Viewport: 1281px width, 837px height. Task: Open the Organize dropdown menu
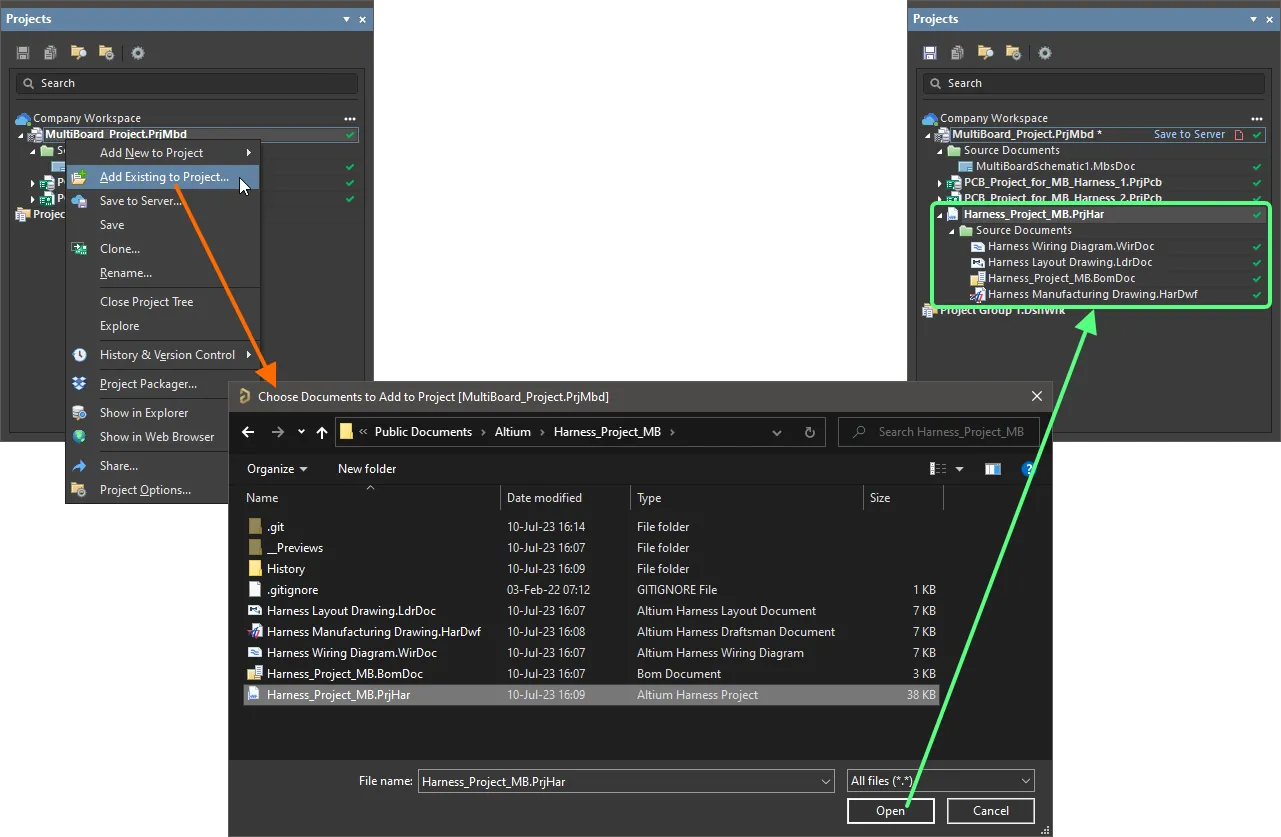click(277, 468)
